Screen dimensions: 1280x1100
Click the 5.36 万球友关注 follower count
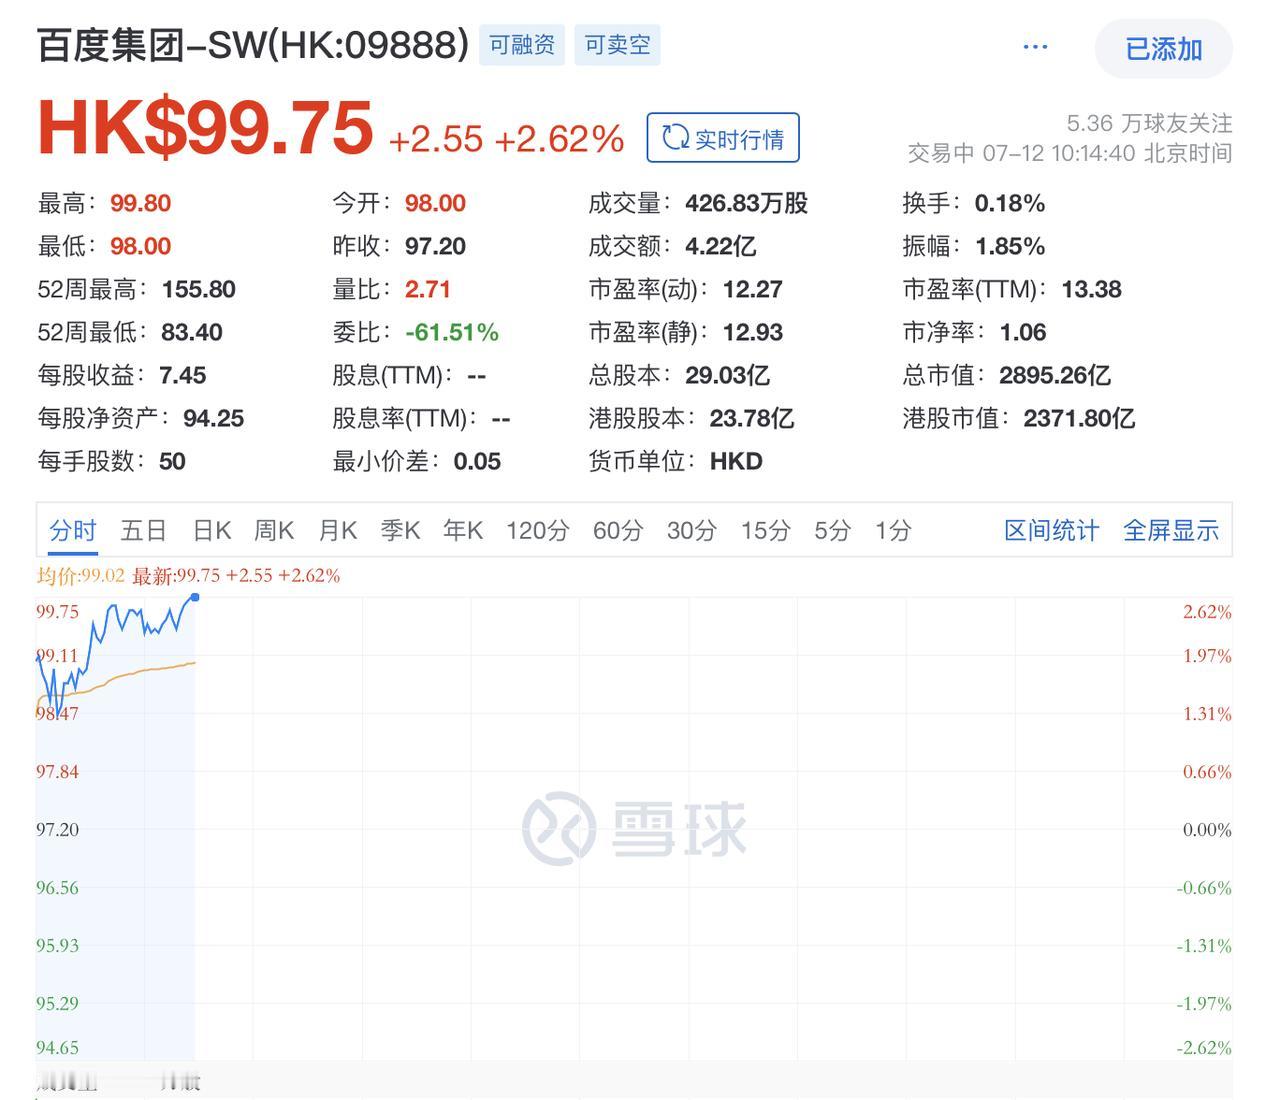tap(1149, 123)
